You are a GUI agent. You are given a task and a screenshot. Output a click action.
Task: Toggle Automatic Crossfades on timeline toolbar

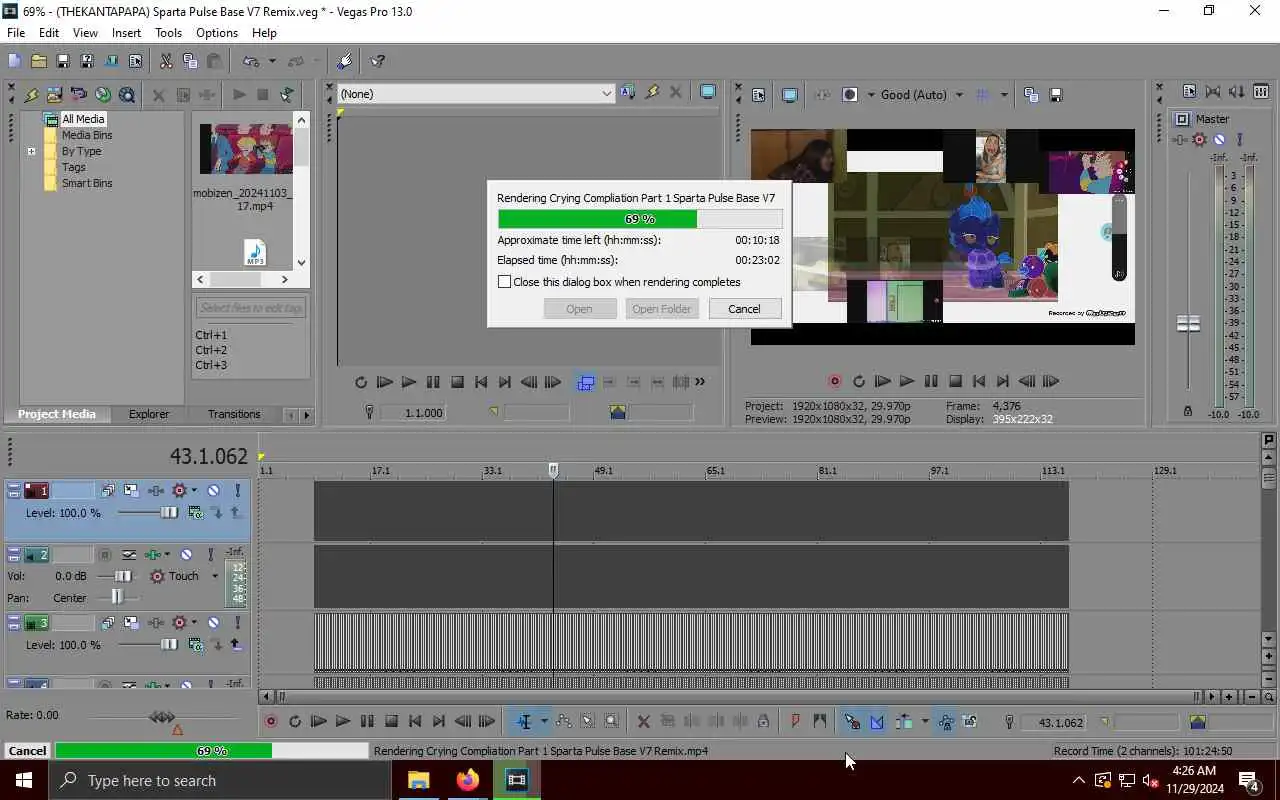click(x=877, y=721)
